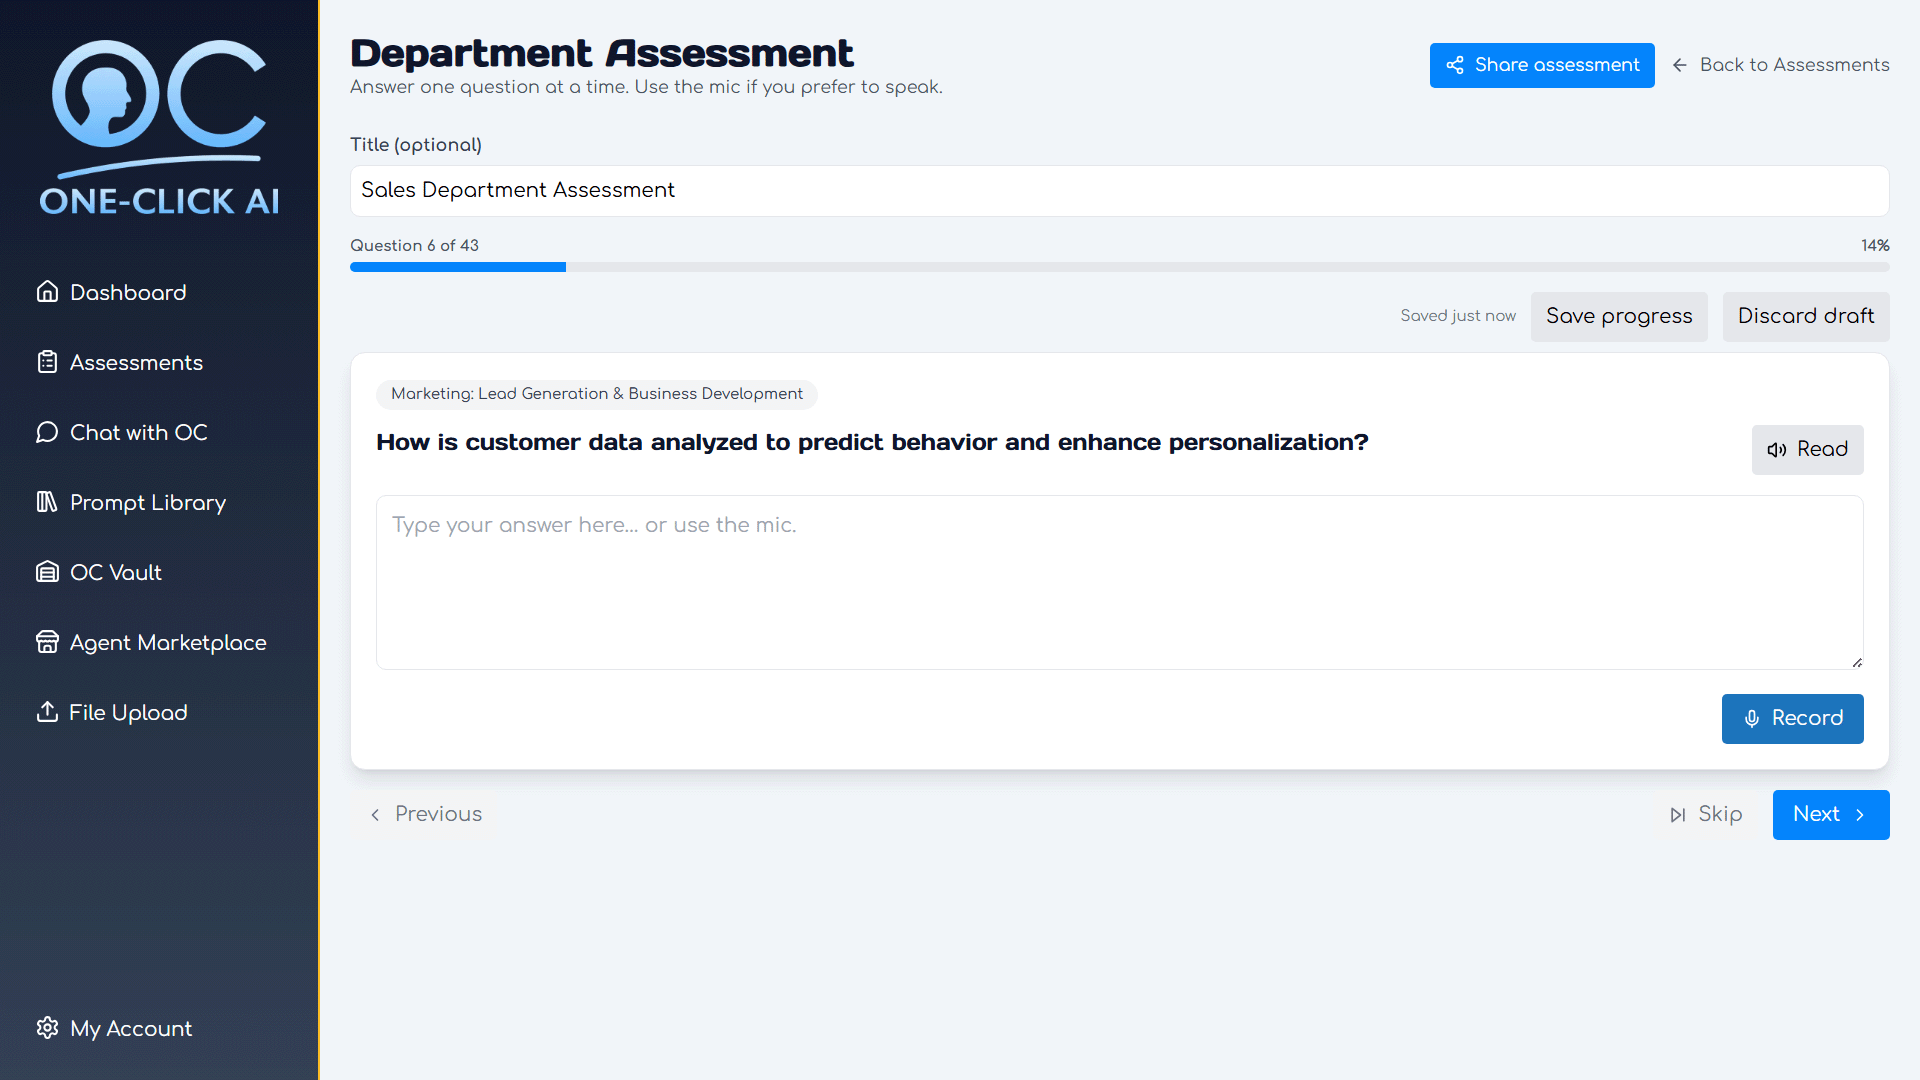Follow the Back to Assessments link

tap(1781, 65)
